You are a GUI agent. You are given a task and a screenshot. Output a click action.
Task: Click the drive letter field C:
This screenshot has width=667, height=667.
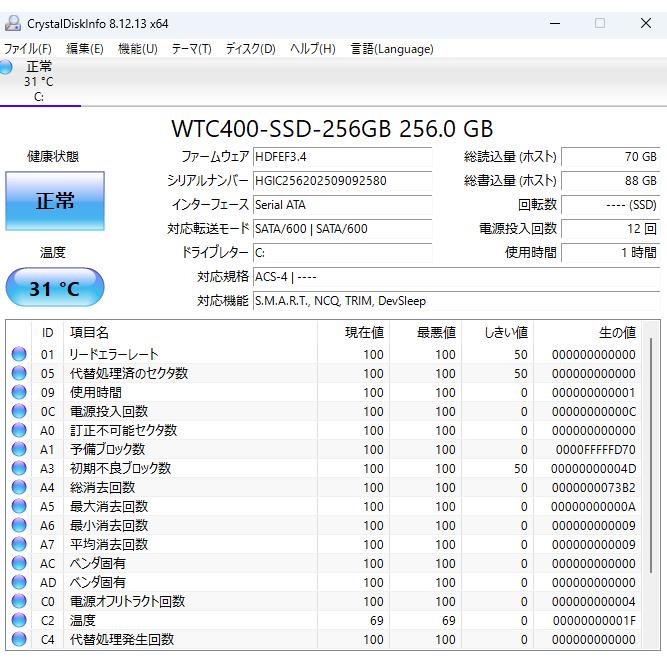point(342,253)
